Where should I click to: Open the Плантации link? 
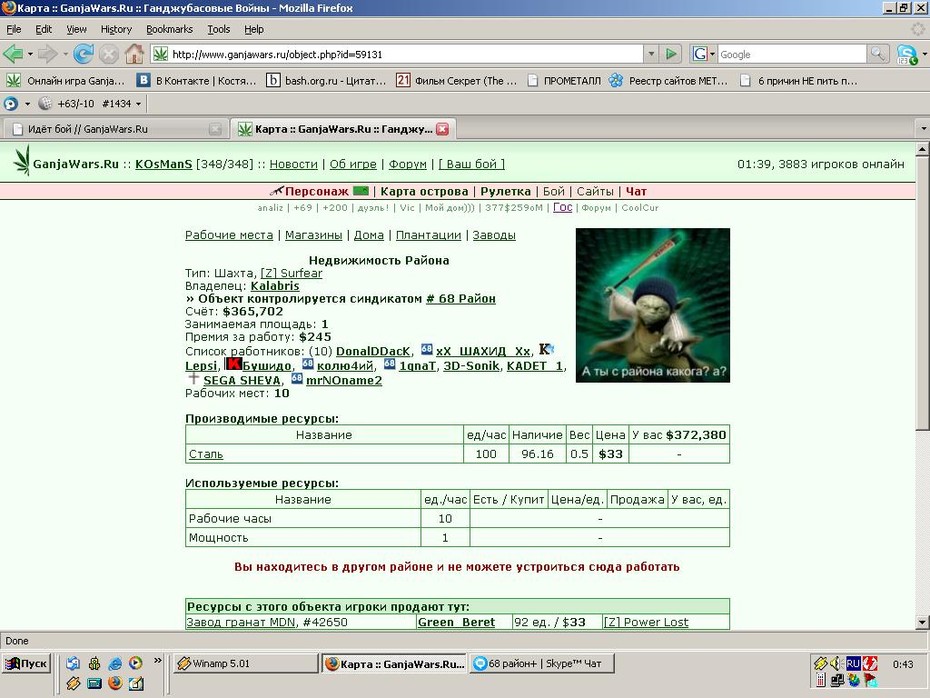pos(428,235)
